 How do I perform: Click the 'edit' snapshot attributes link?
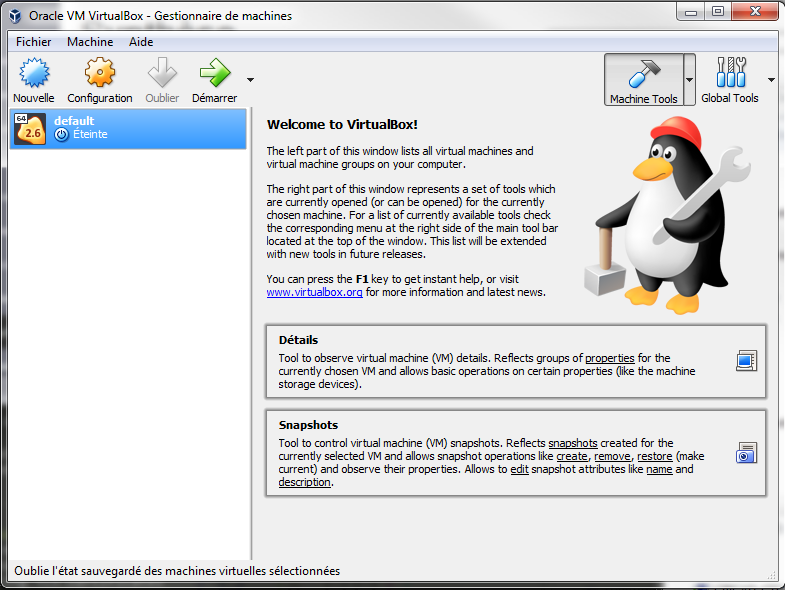click(519, 469)
